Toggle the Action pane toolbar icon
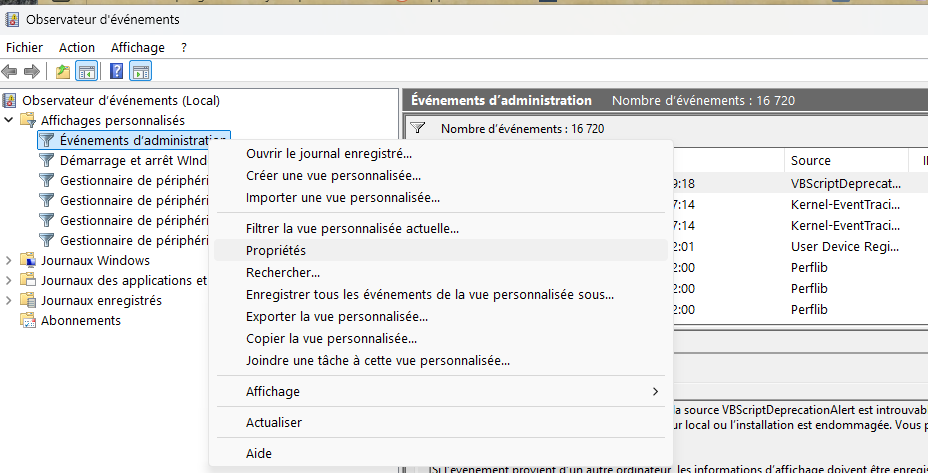928x473 pixels. click(141, 72)
